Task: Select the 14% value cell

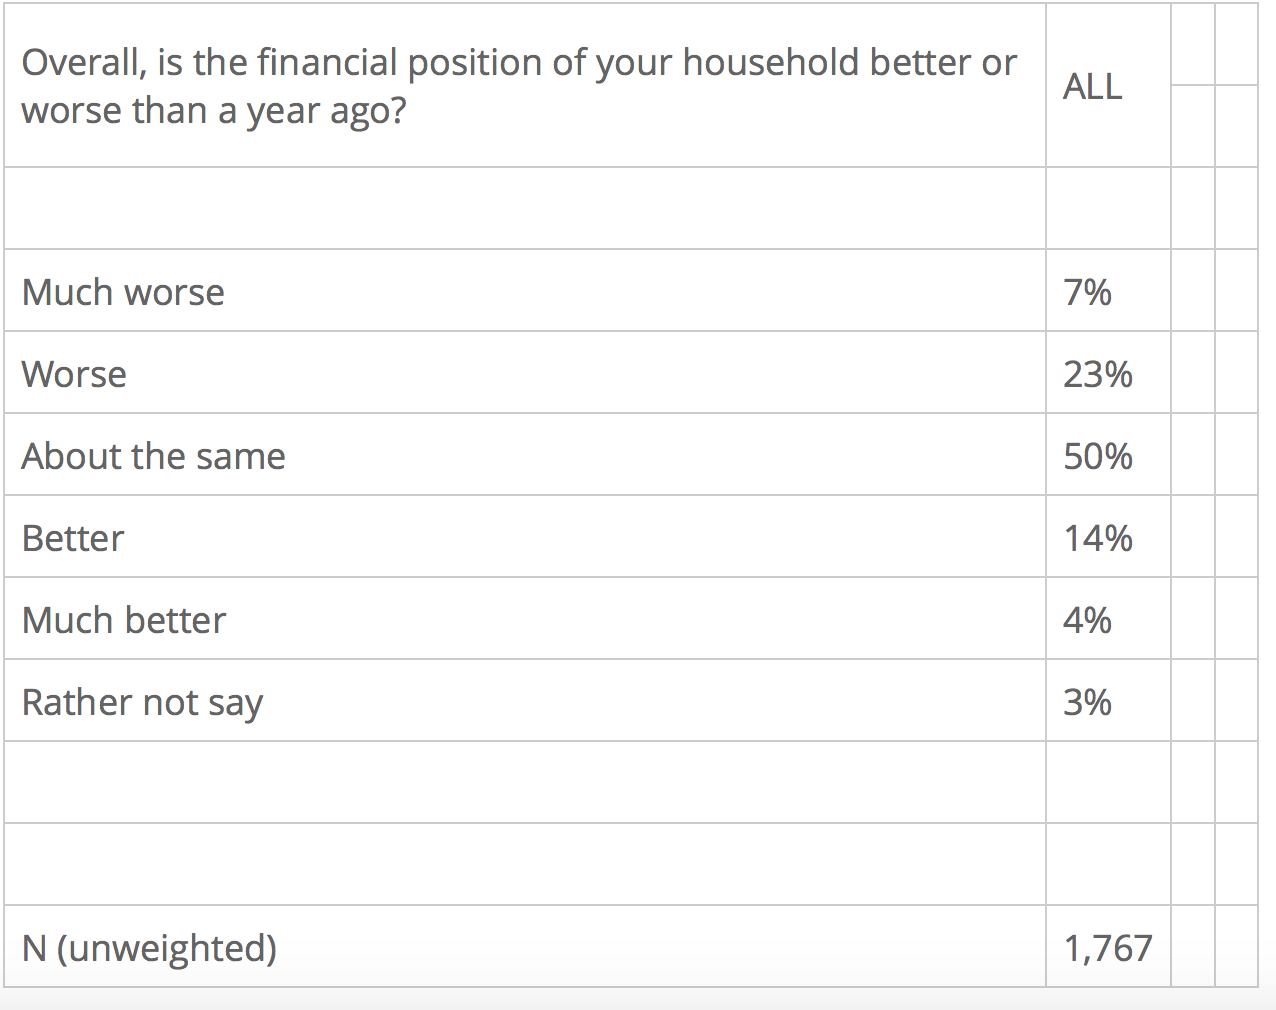Action: click(1098, 538)
